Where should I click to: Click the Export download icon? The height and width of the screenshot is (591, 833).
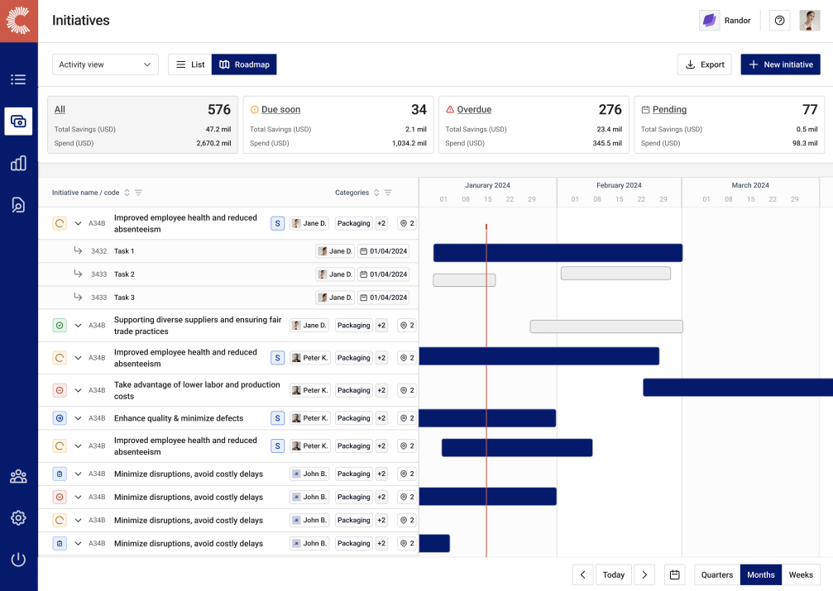[x=691, y=64]
